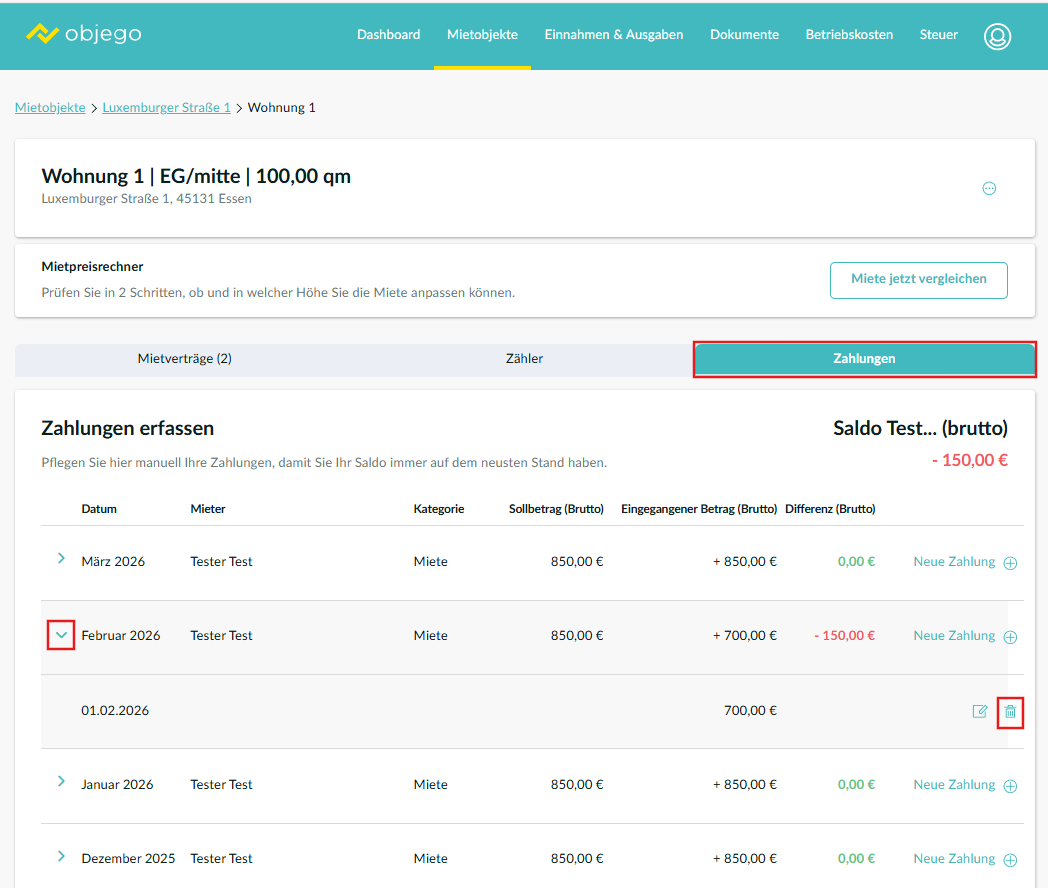1048x888 pixels.
Task: Open the user profile icon
Action: [996, 36]
